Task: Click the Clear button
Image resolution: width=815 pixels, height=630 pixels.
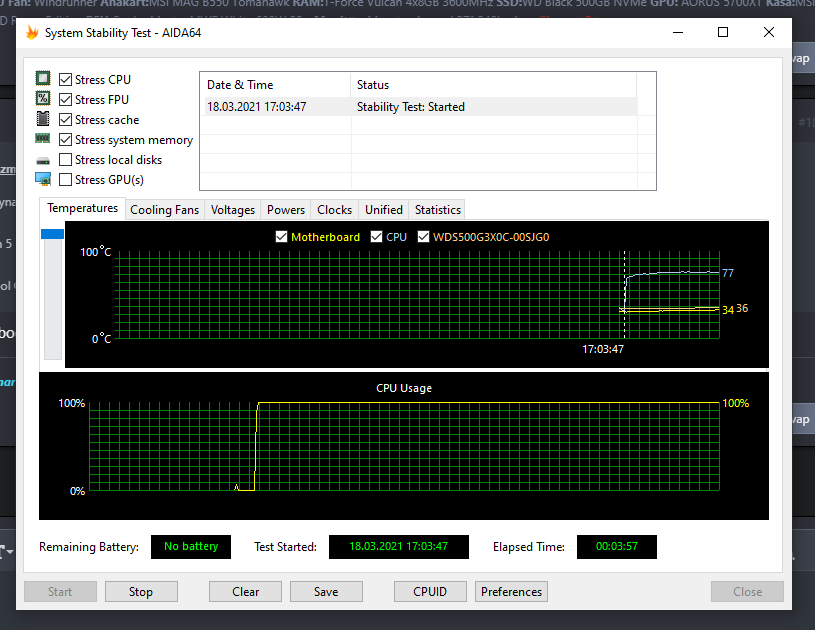Action: coord(245,592)
